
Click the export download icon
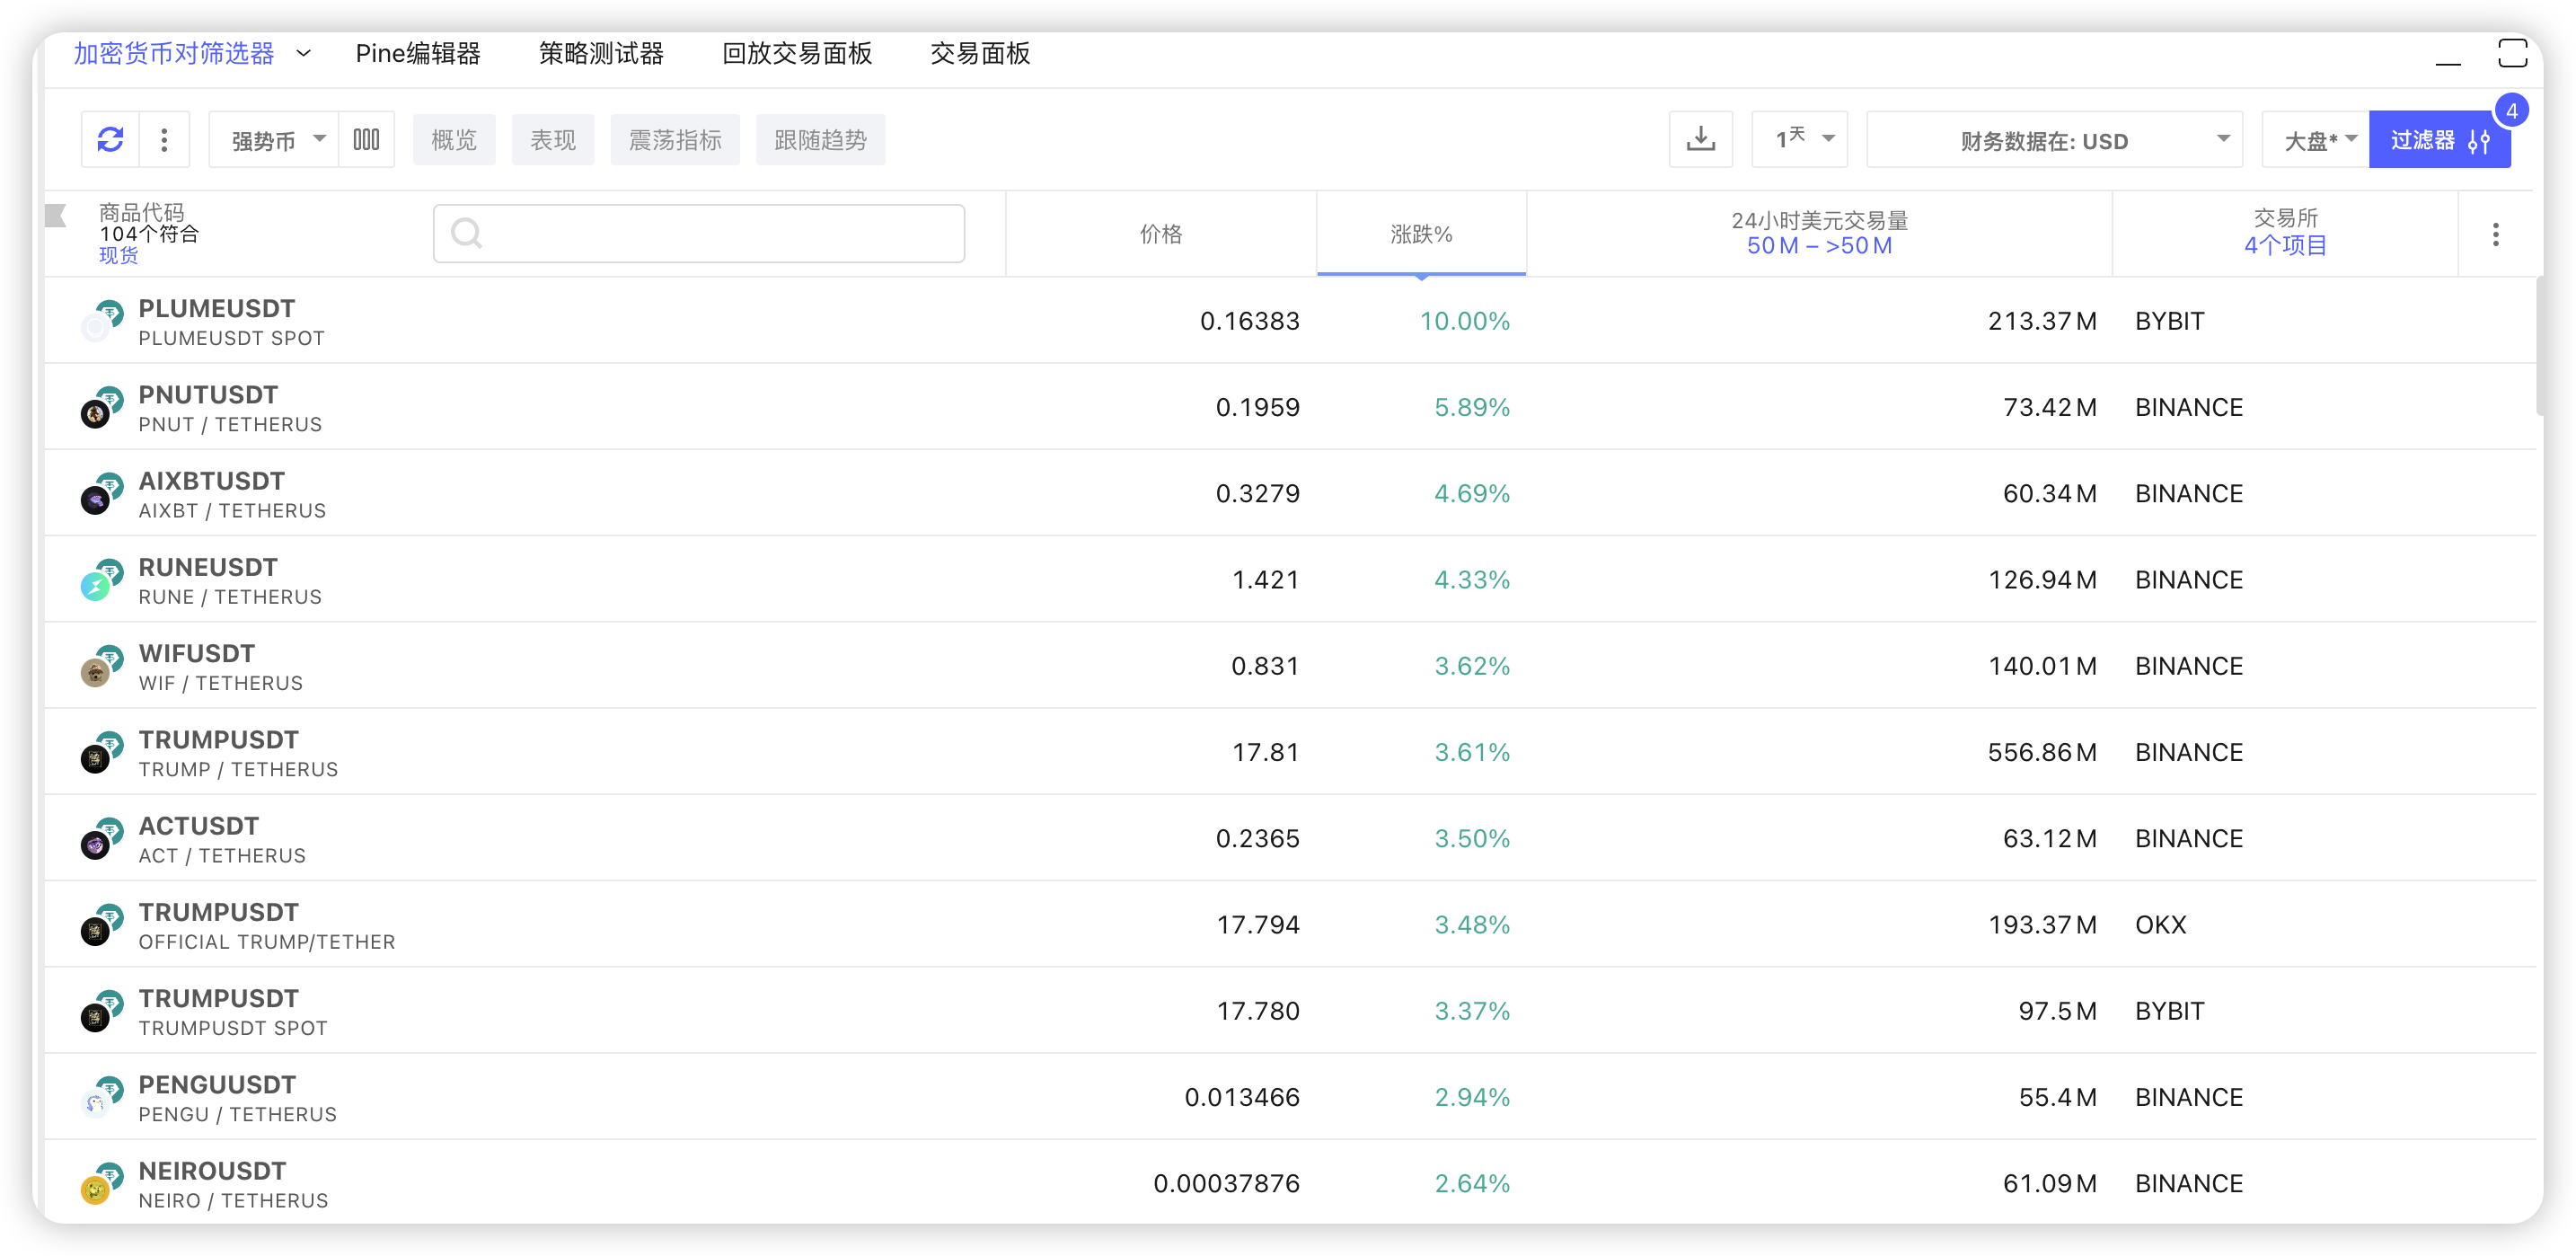click(x=1700, y=140)
